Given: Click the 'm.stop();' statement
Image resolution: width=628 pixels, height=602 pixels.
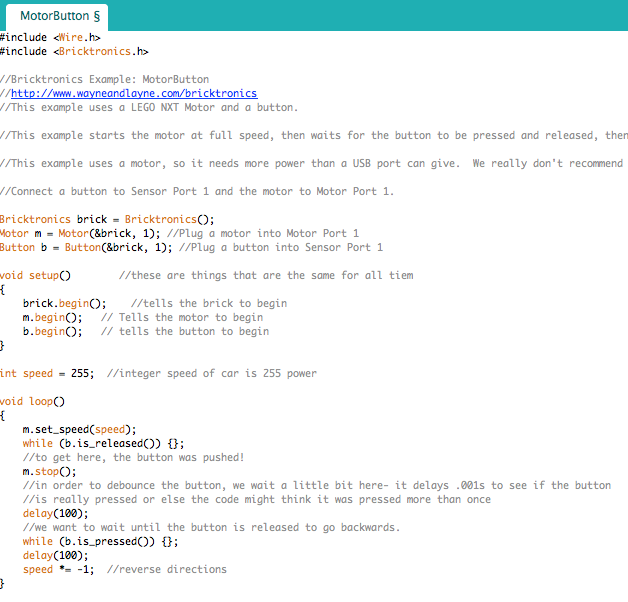Looking at the screenshot, I should 49,472.
